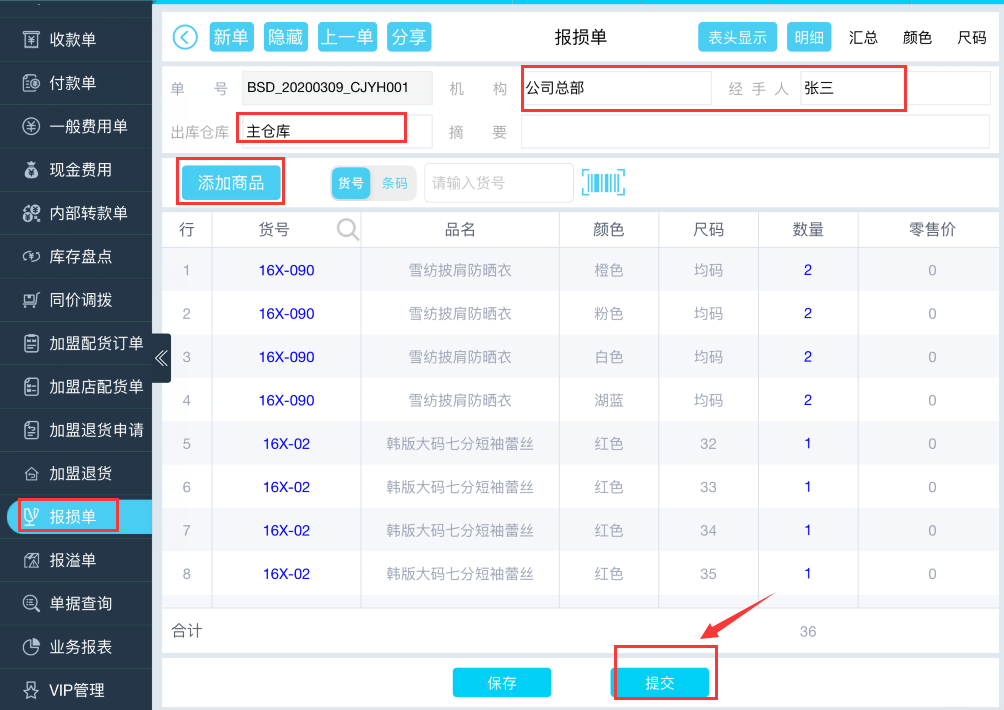Image resolution: width=1004 pixels, height=710 pixels.
Task: Go to 业务报表 in sidebar
Action: tap(80, 647)
